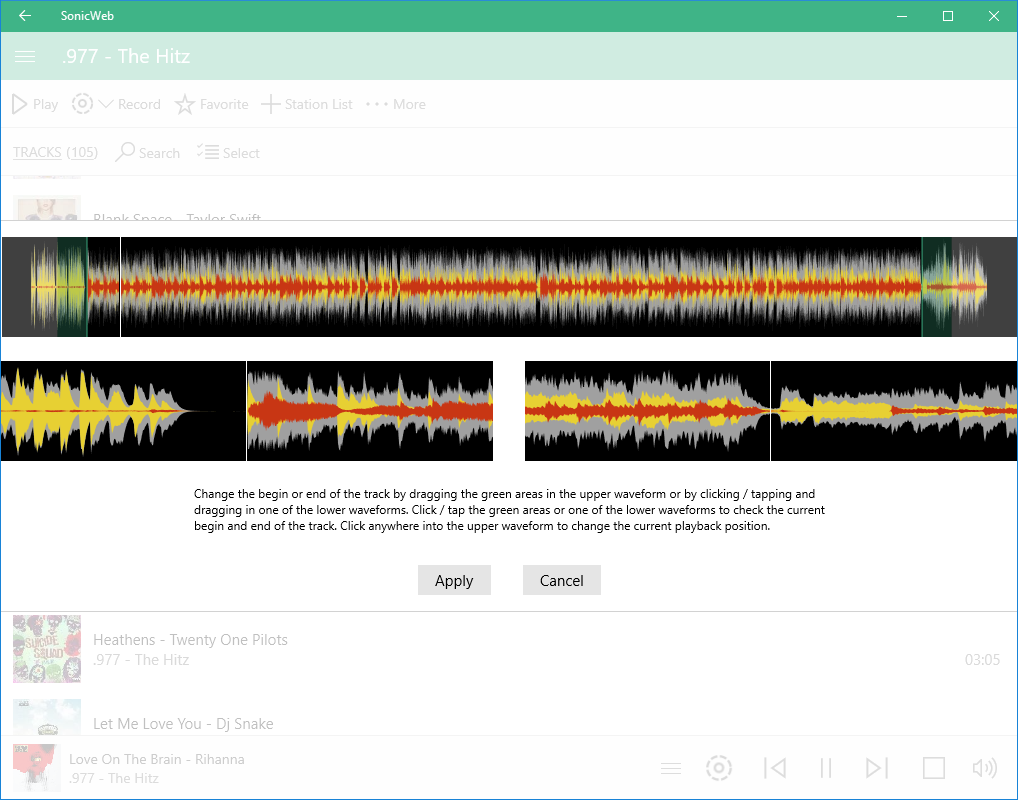This screenshot has width=1018, height=800.
Task: Apply the track trim changes
Action: (x=454, y=580)
